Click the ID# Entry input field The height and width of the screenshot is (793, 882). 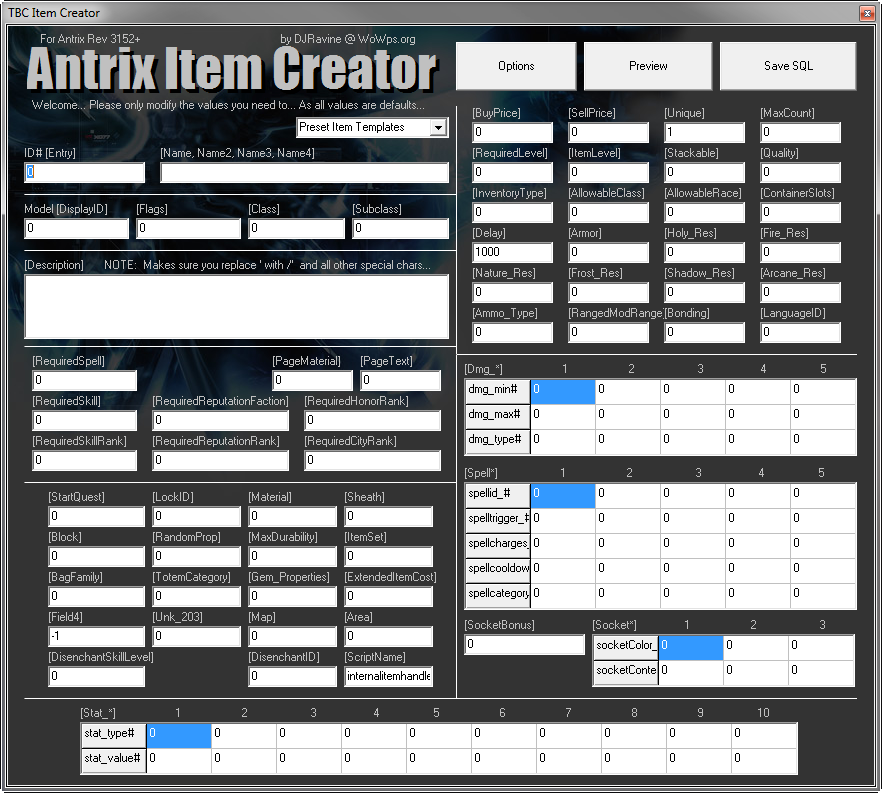84,172
